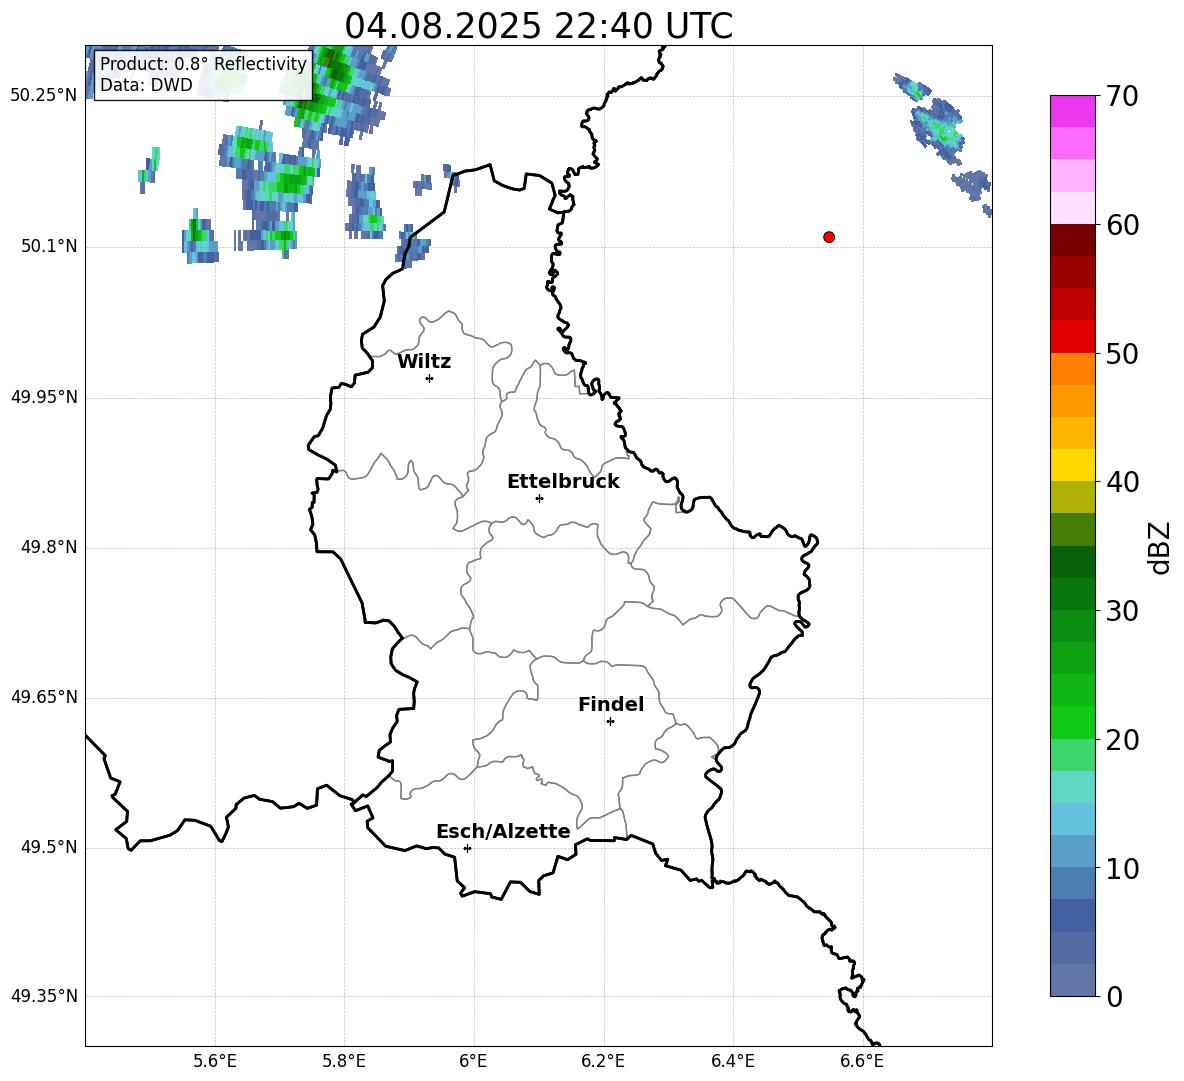Click the red radar site marker dot
This screenshot has width=1184, height=1081.
(x=829, y=237)
